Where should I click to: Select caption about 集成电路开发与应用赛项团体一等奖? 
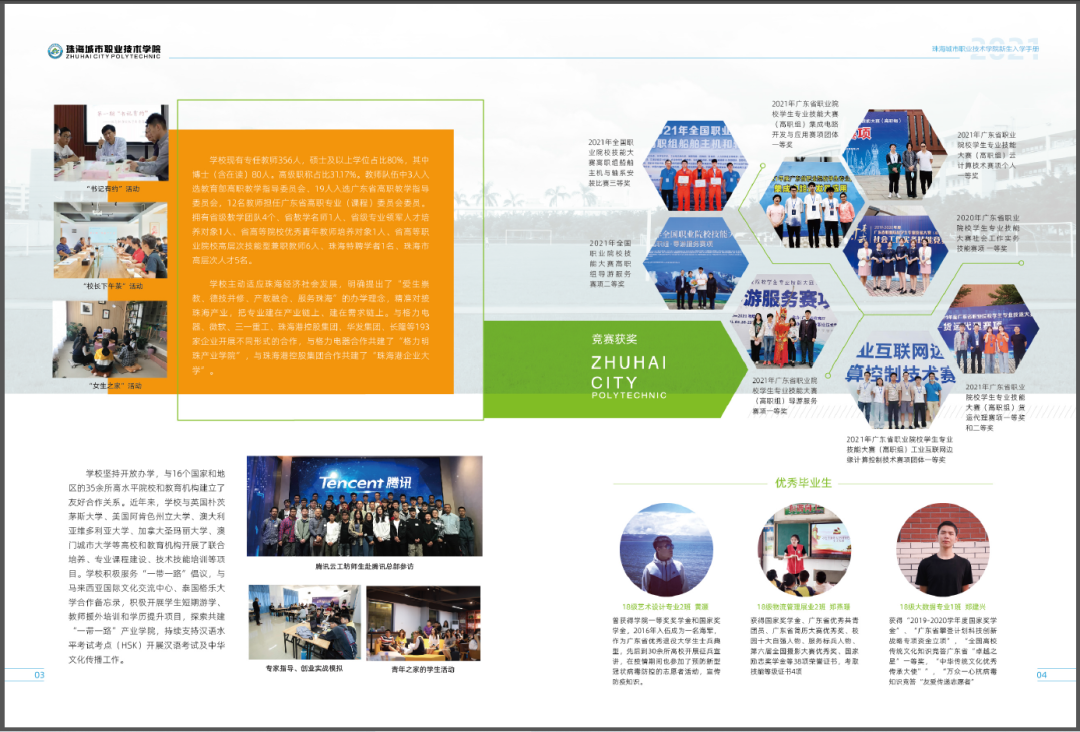click(806, 124)
